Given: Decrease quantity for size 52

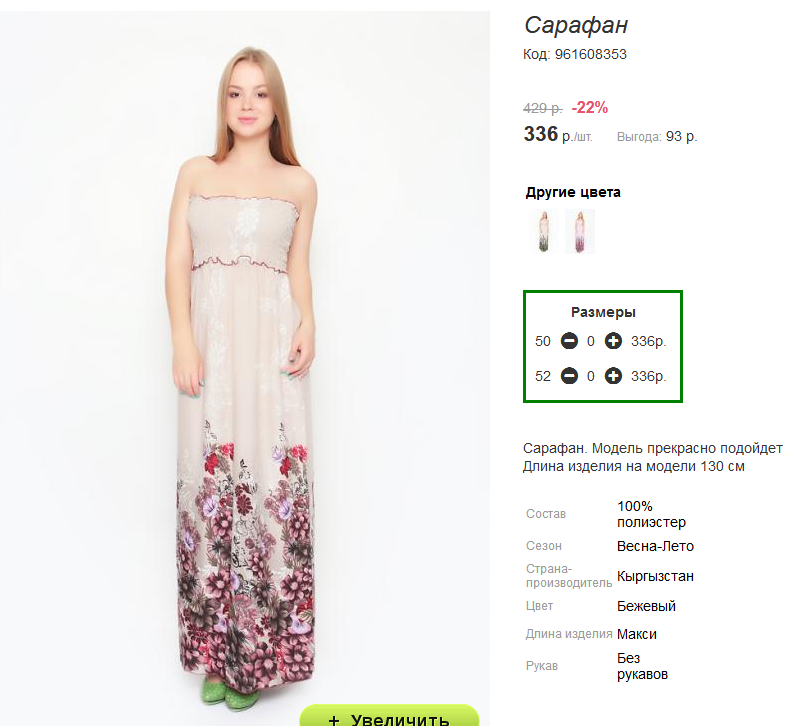Looking at the screenshot, I should coord(569,376).
